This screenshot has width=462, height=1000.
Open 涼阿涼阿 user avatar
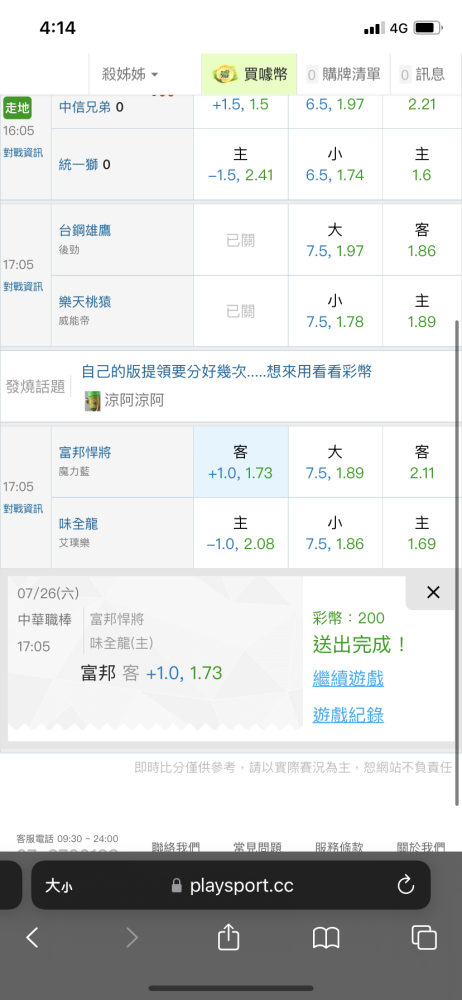pos(93,401)
